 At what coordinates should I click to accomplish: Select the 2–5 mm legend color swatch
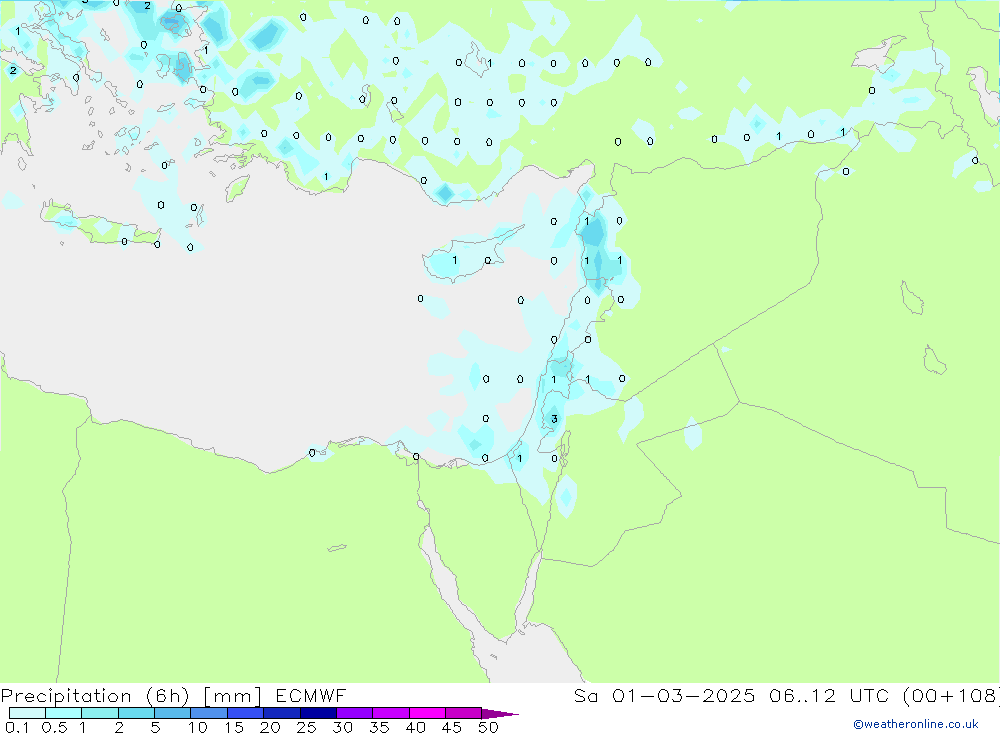click(x=136, y=713)
